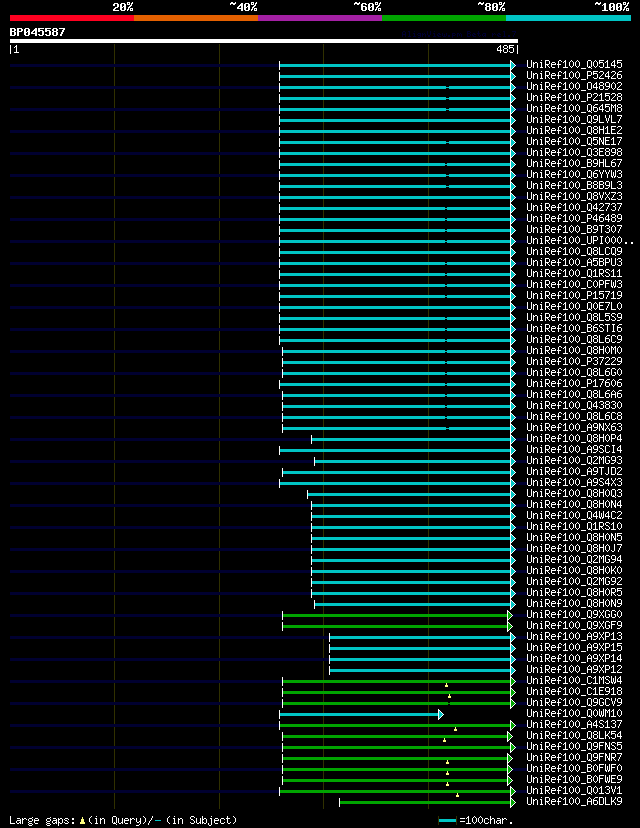Open hit UniRef100_P21528
Screen dimensions: 640x828
coord(574,97)
